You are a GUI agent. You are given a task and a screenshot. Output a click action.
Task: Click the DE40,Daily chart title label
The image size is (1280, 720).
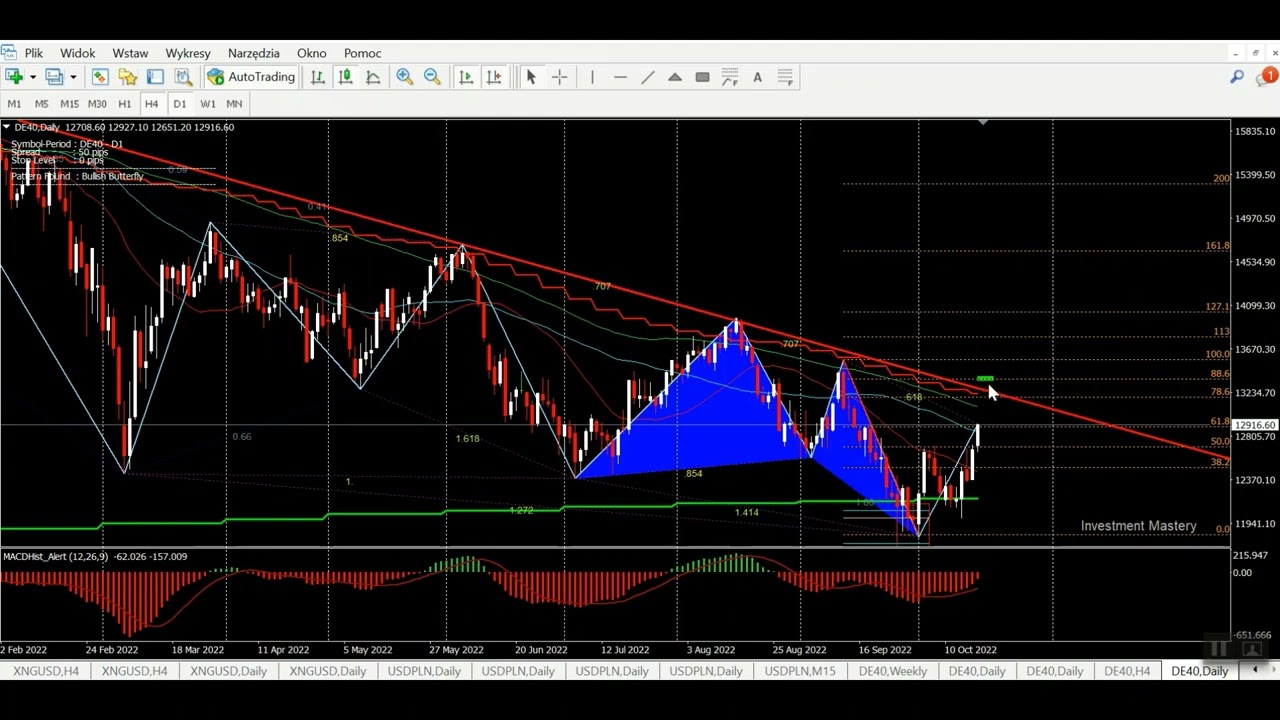tap(37, 127)
